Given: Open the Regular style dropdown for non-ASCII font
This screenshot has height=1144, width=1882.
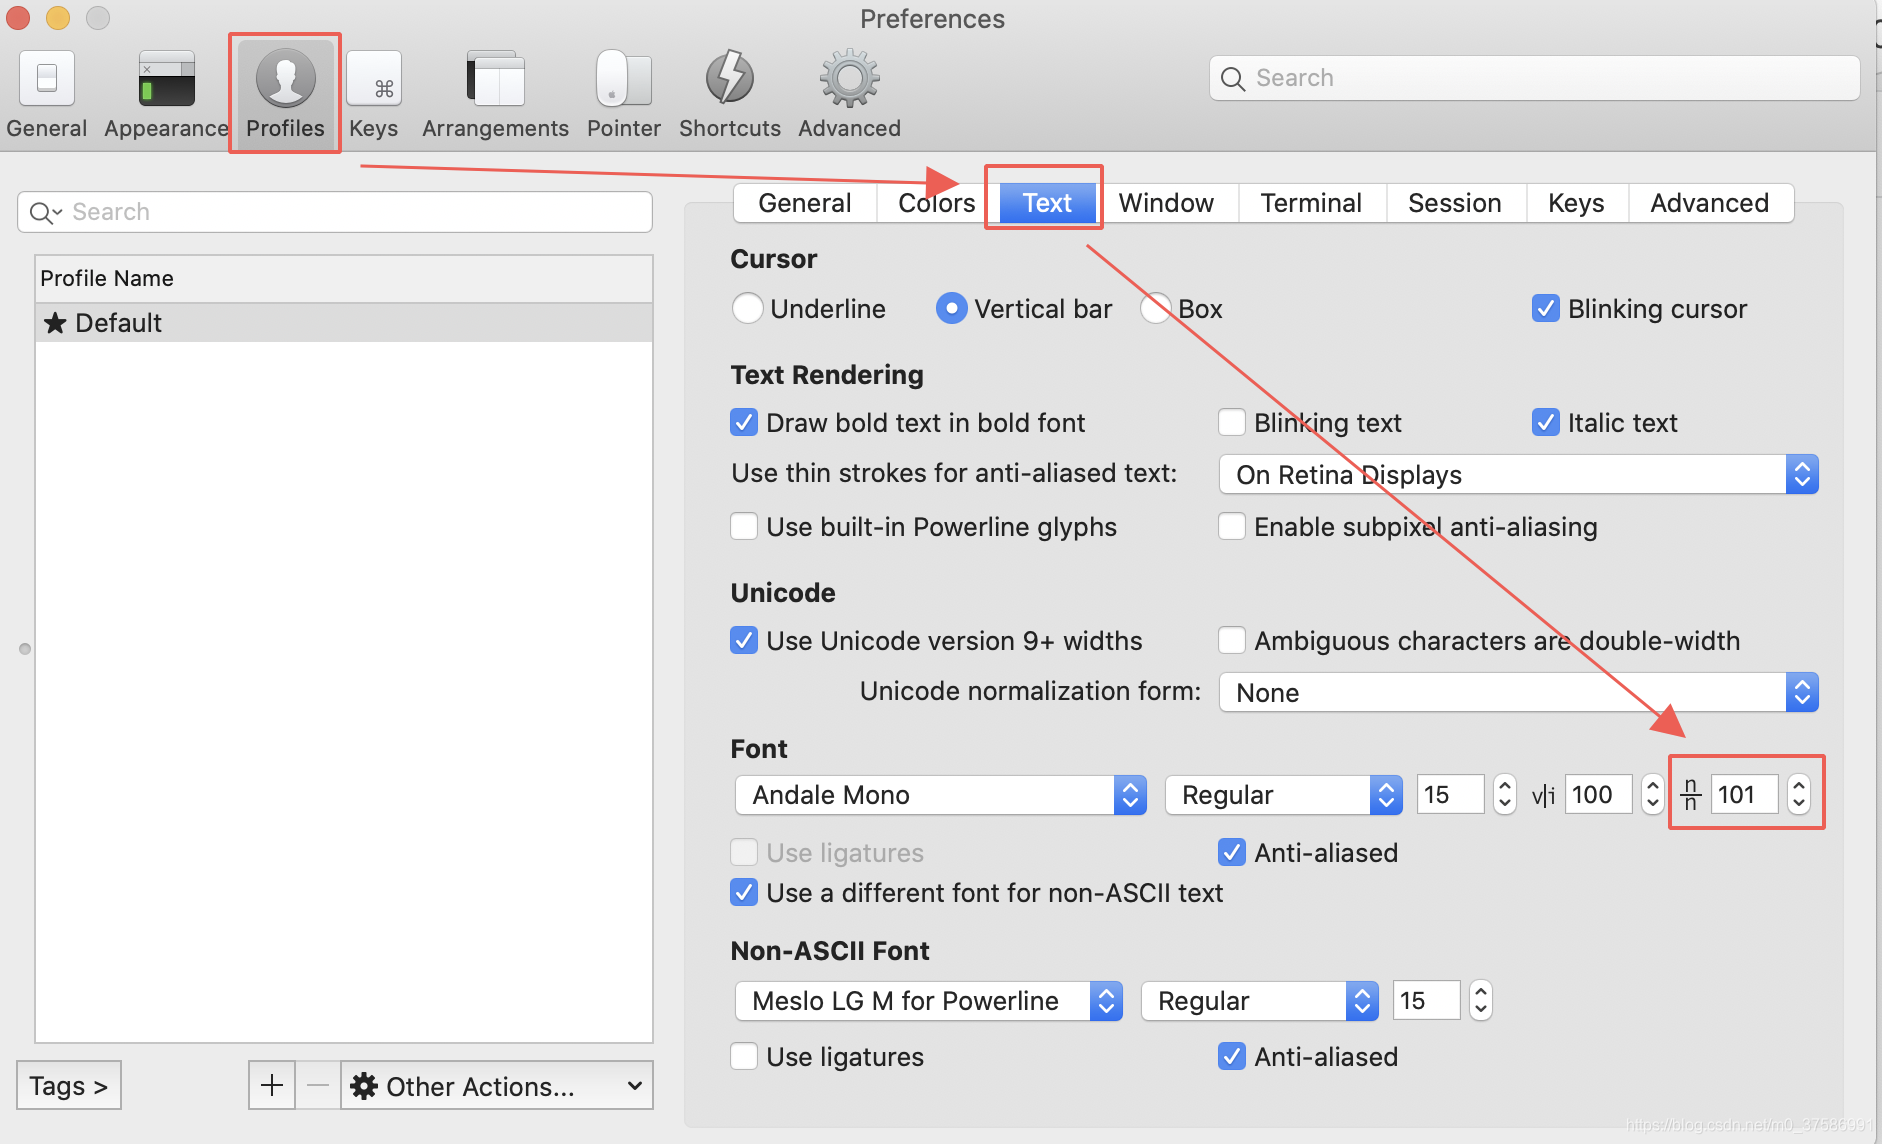Looking at the screenshot, I should coord(1259,1000).
